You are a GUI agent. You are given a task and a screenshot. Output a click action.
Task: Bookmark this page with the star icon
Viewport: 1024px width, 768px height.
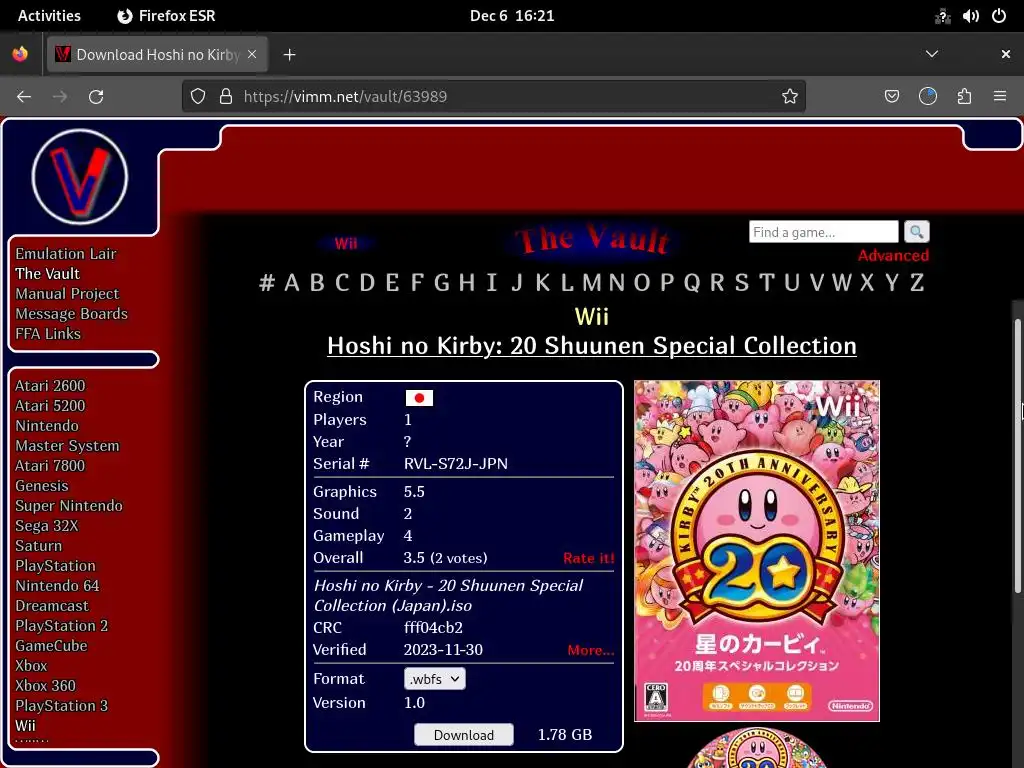(x=790, y=97)
